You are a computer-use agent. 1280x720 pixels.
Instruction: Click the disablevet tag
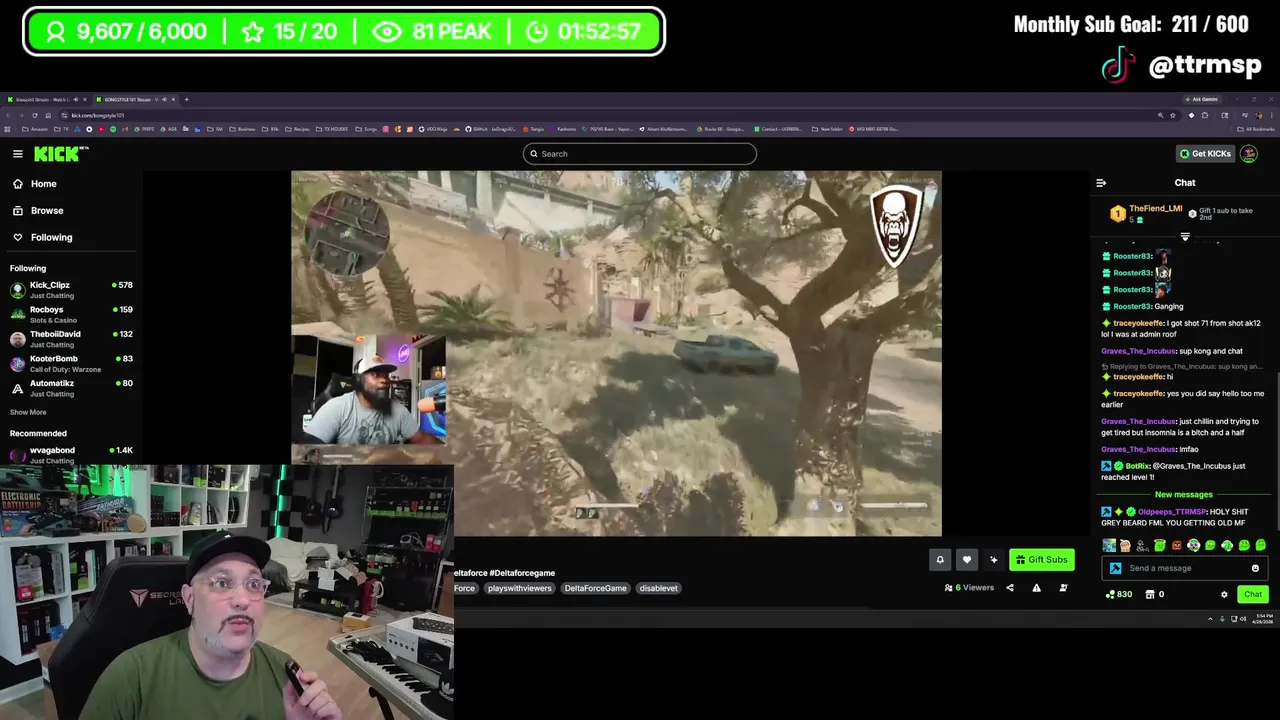pyautogui.click(x=658, y=588)
